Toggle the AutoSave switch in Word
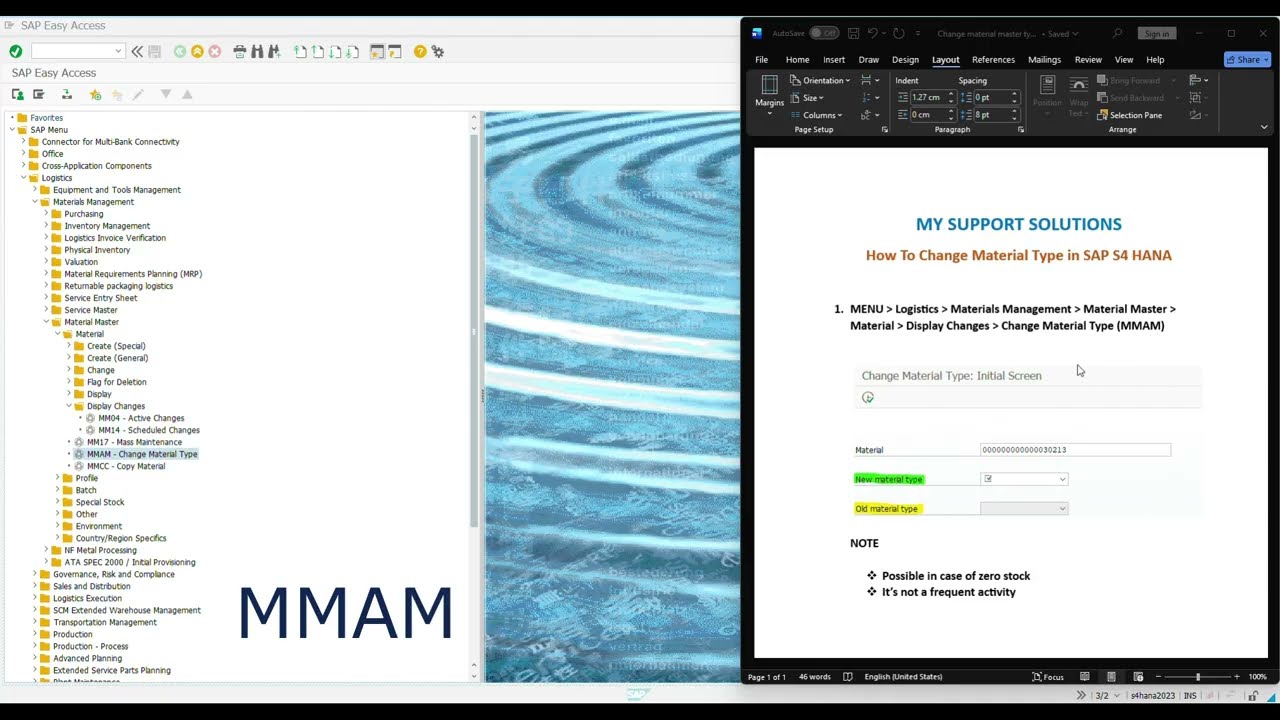 (823, 33)
